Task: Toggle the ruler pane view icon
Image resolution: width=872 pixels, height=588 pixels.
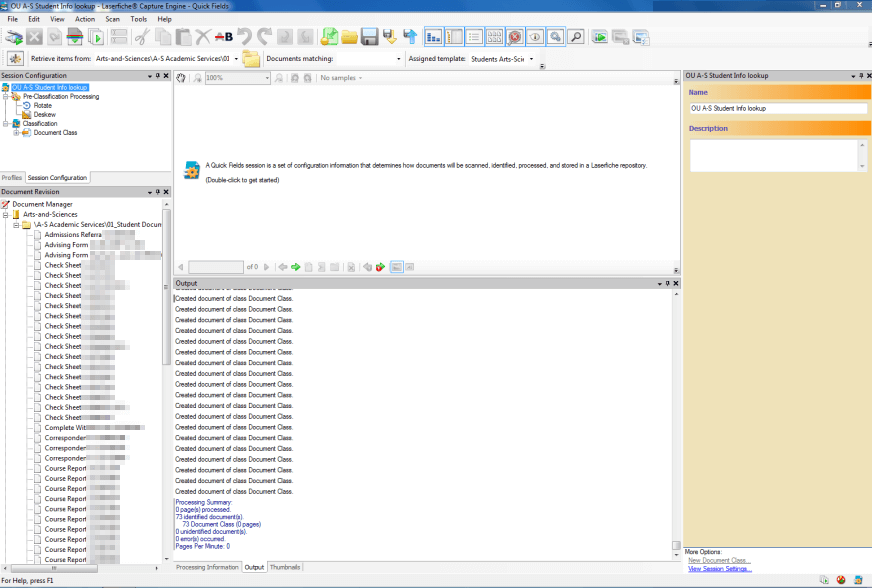Action: pos(454,37)
